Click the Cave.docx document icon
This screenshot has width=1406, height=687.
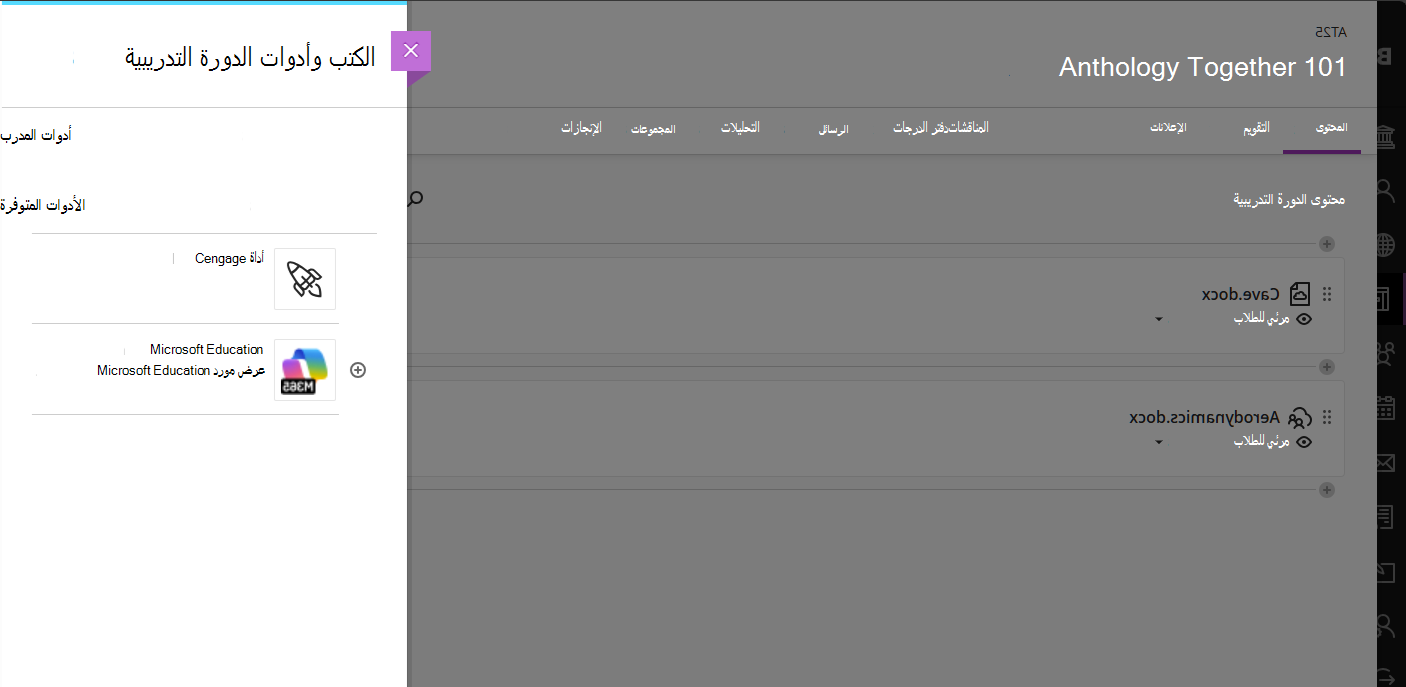pos(1300,294)
